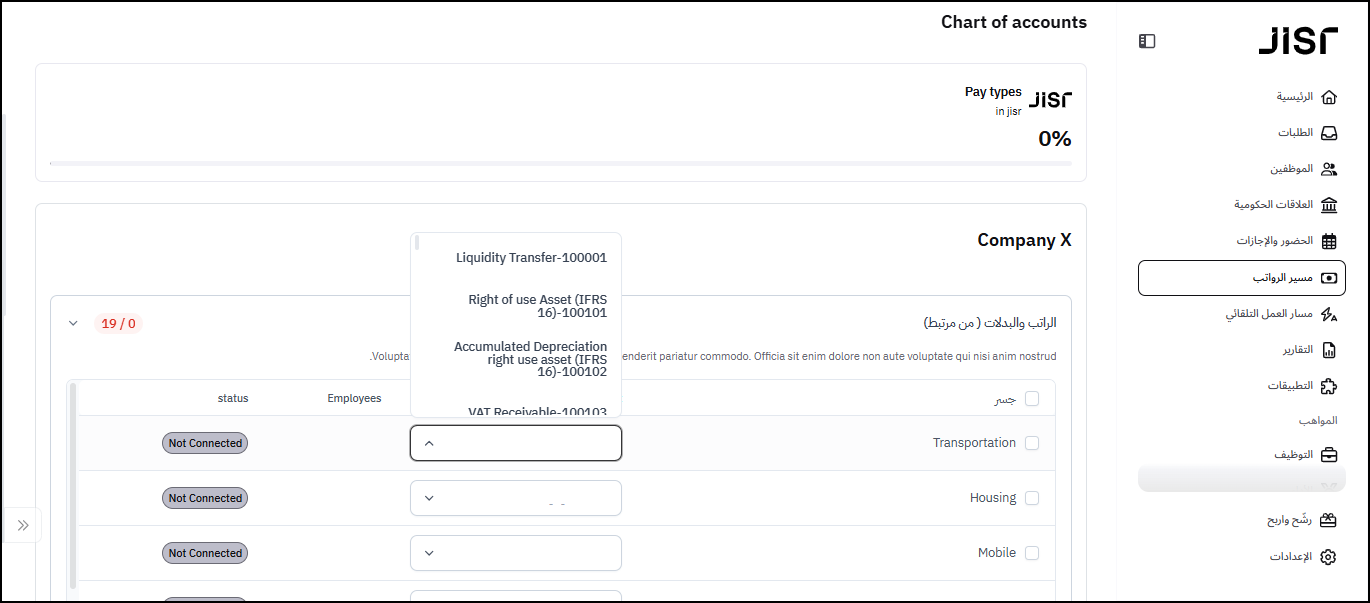Collapse the salary and allowances section chevron
The width and height of the screenshot is (1370, 603).
pyautogui.click(x=73, y=323)
